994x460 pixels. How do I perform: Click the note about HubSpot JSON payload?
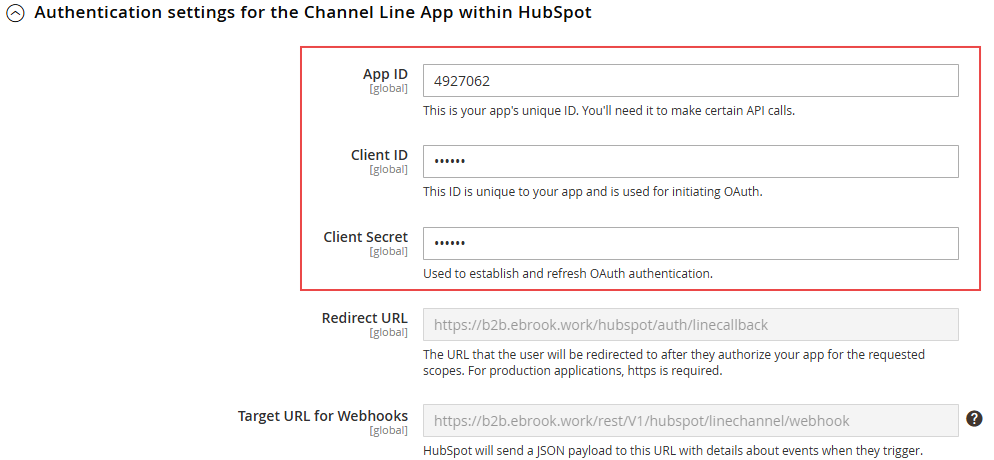[x=672, y=451]
